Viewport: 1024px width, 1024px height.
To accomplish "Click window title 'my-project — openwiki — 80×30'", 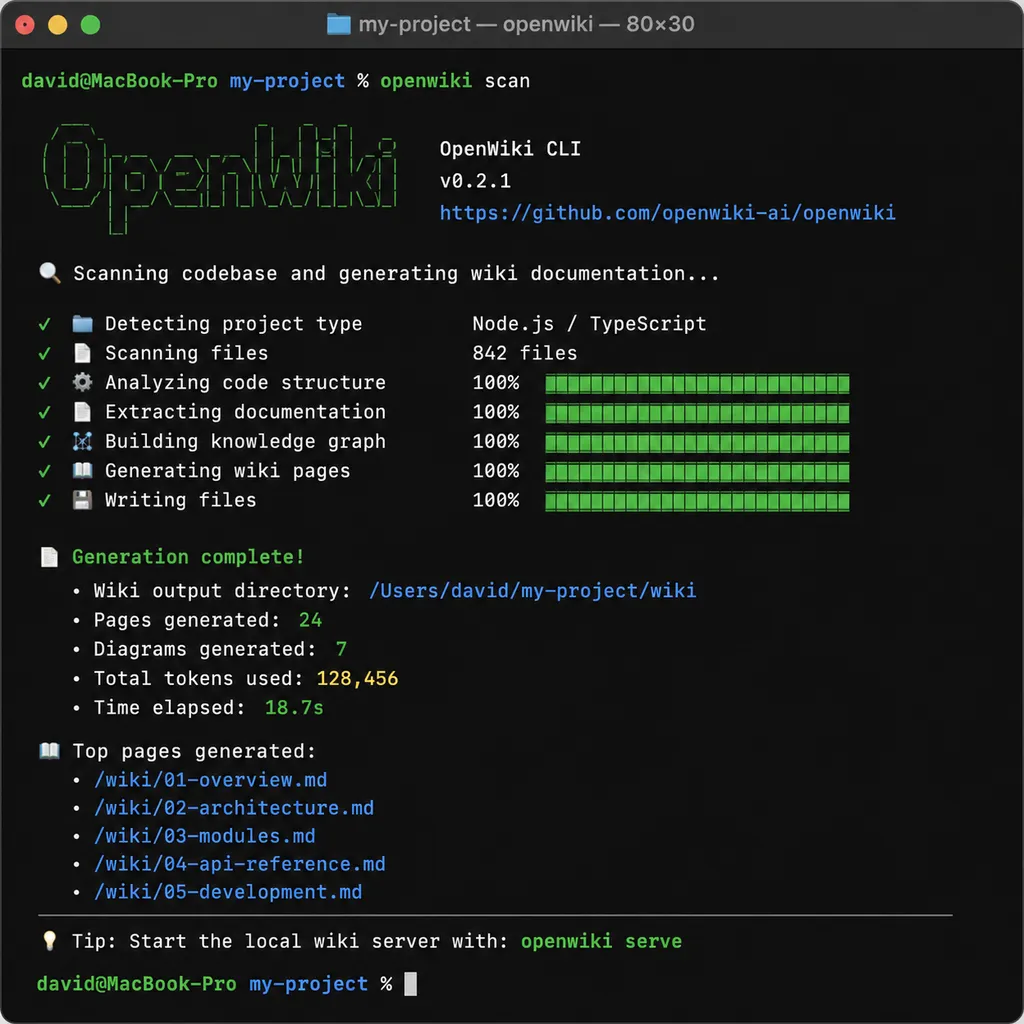I will (526, 24).
